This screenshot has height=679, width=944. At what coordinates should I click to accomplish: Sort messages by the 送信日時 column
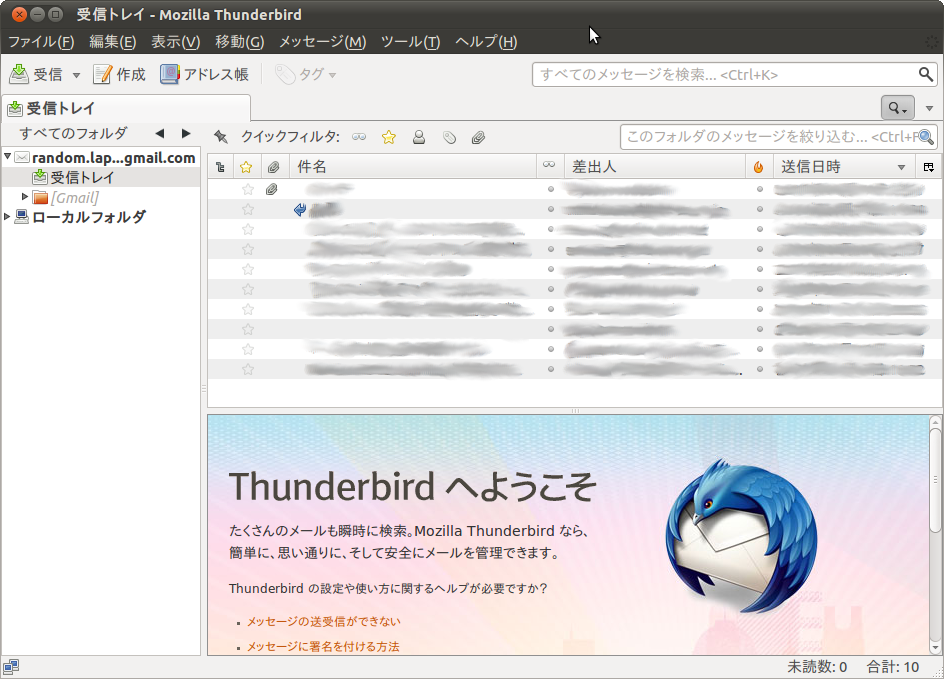tap(843, 167)
